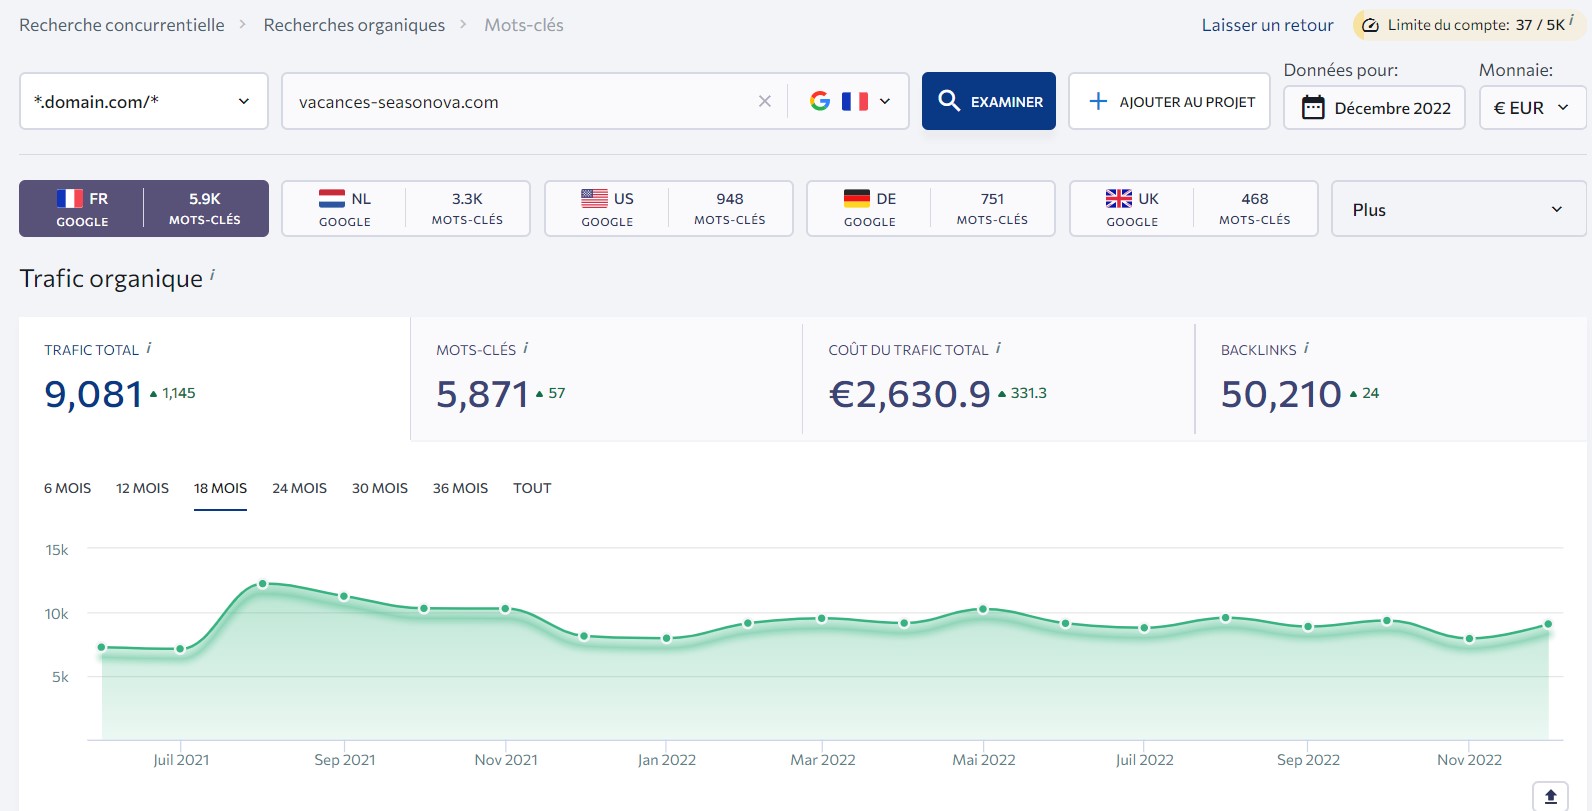Image resolution: width=1592 pixels, height=811 pixels.
Task: Expand the search engine country dropdown arrow
Action: 885,101
